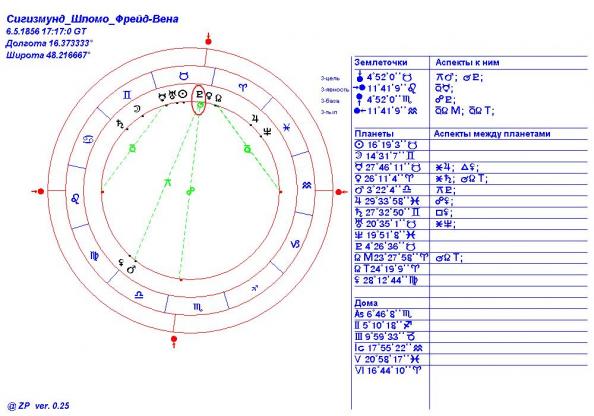The width and height of the screenshot is (594, 416).
Task: Select the Virgo glyph on the wheel
Action: (94, 256)
